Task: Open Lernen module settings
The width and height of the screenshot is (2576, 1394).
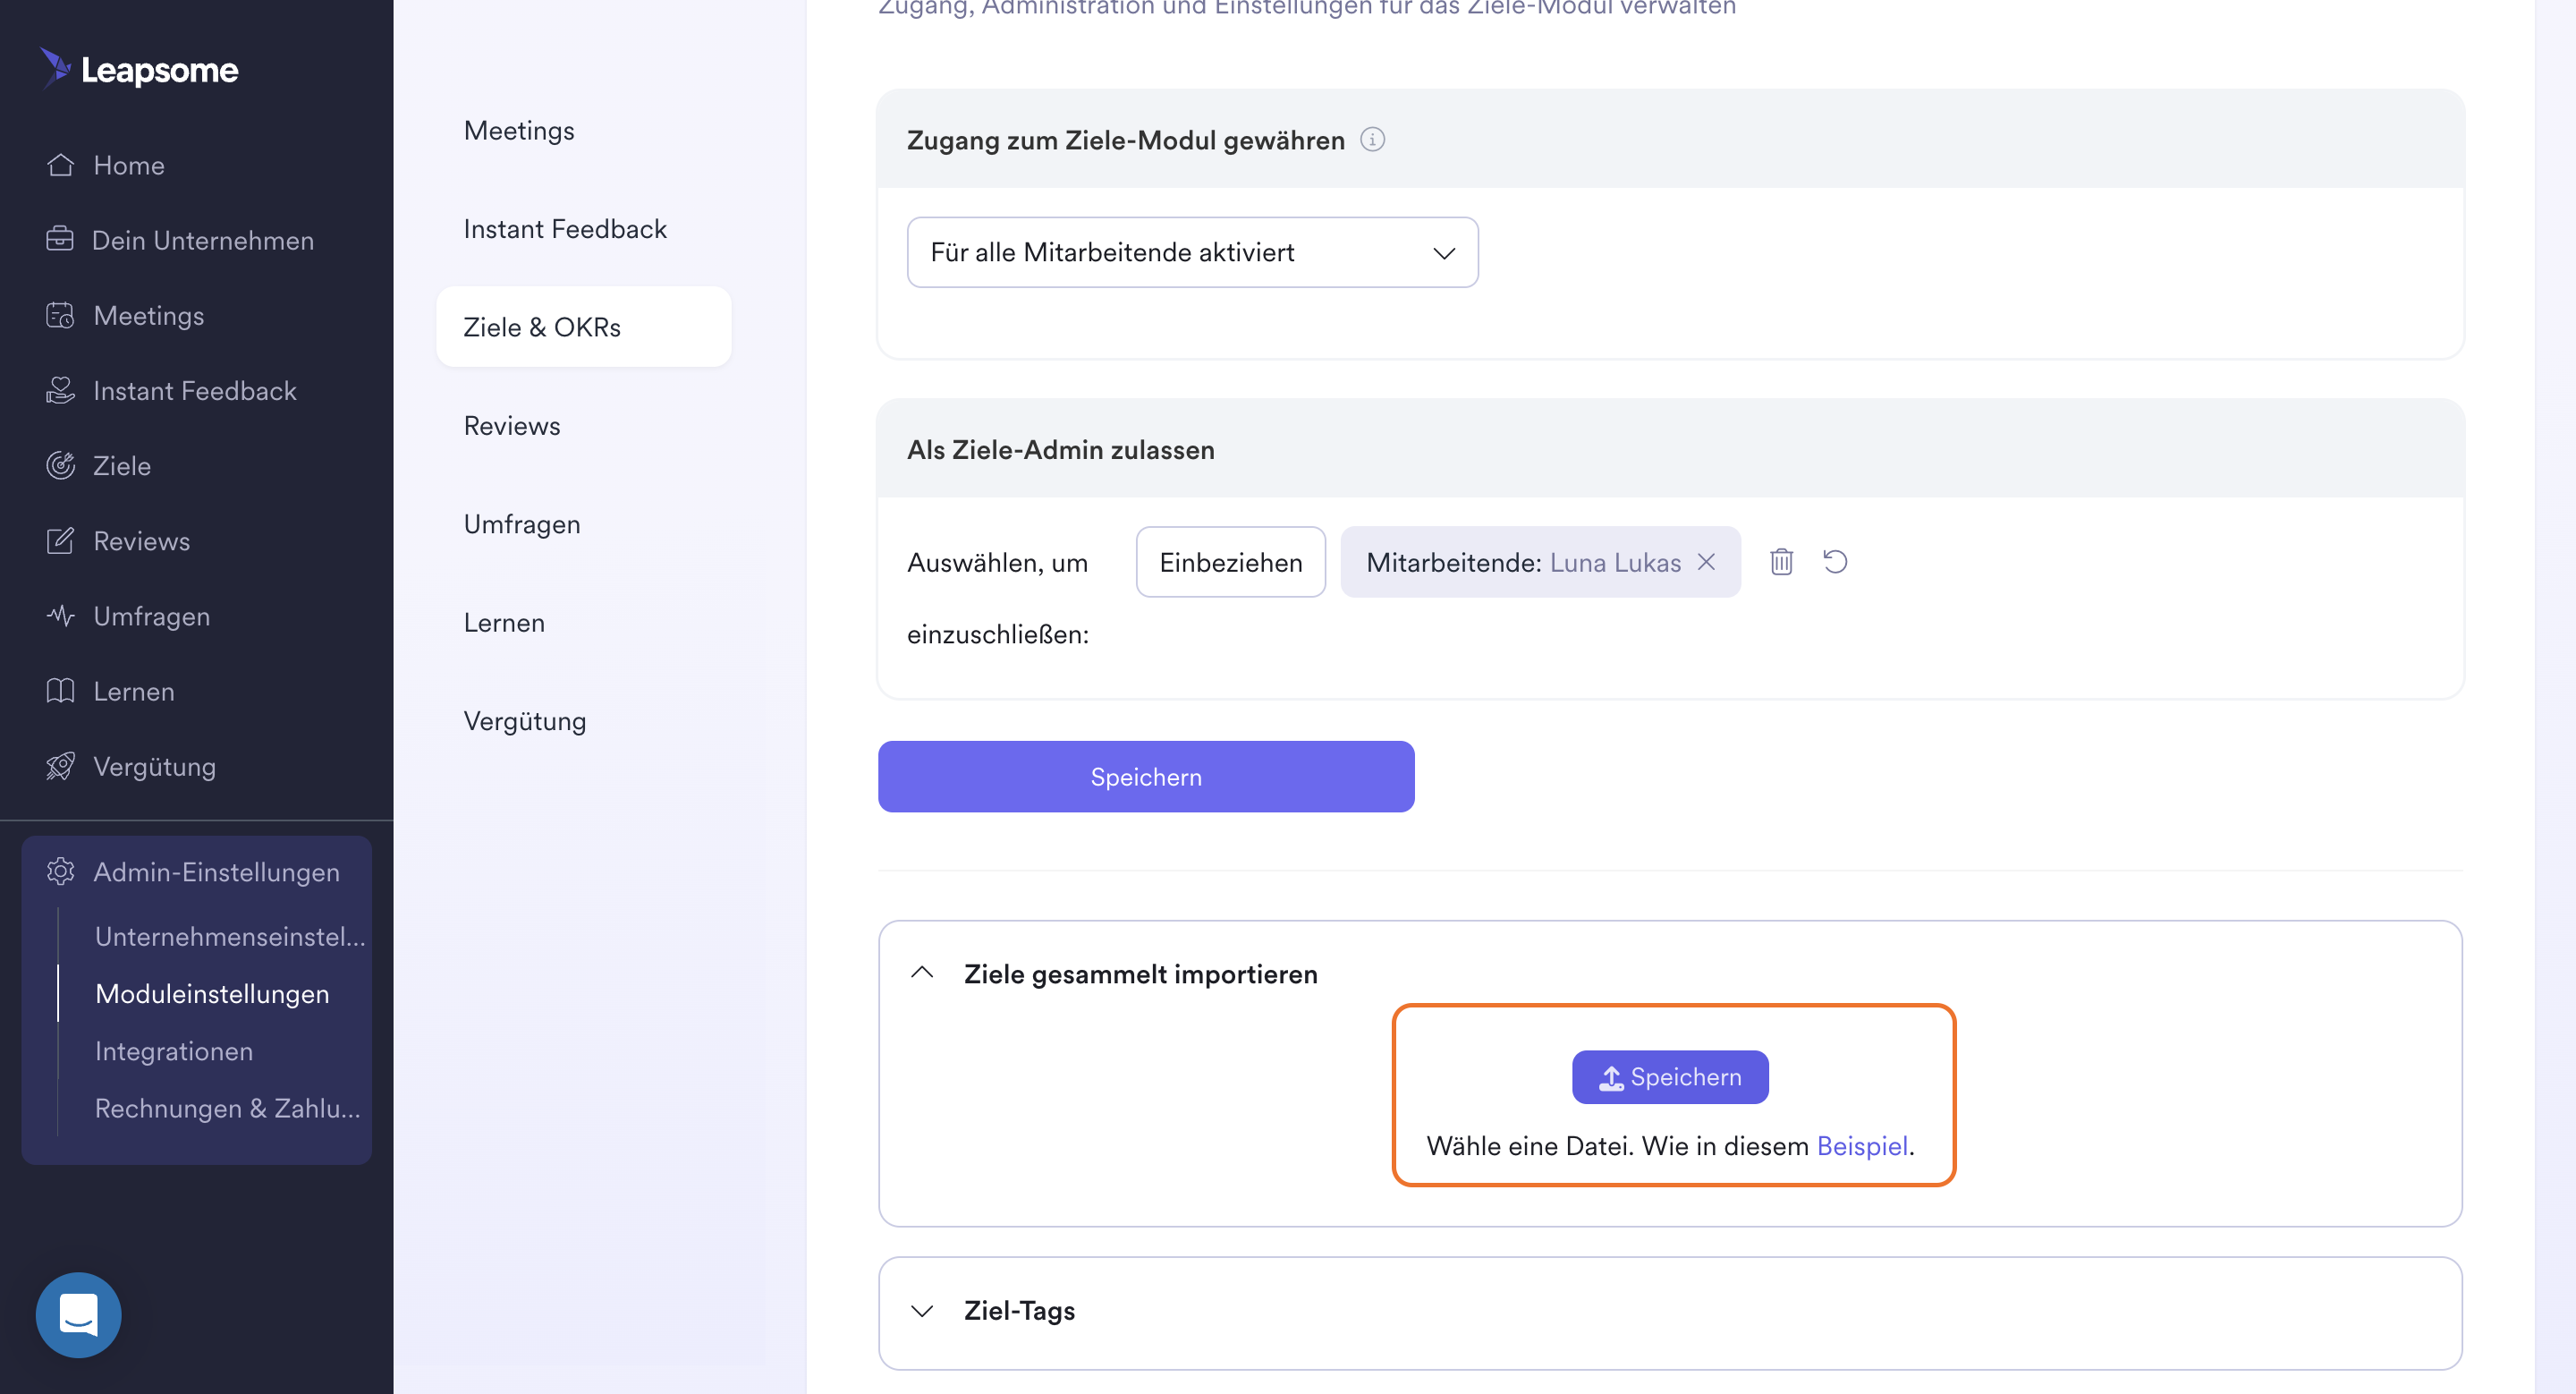Action: (x=504, y=623)
